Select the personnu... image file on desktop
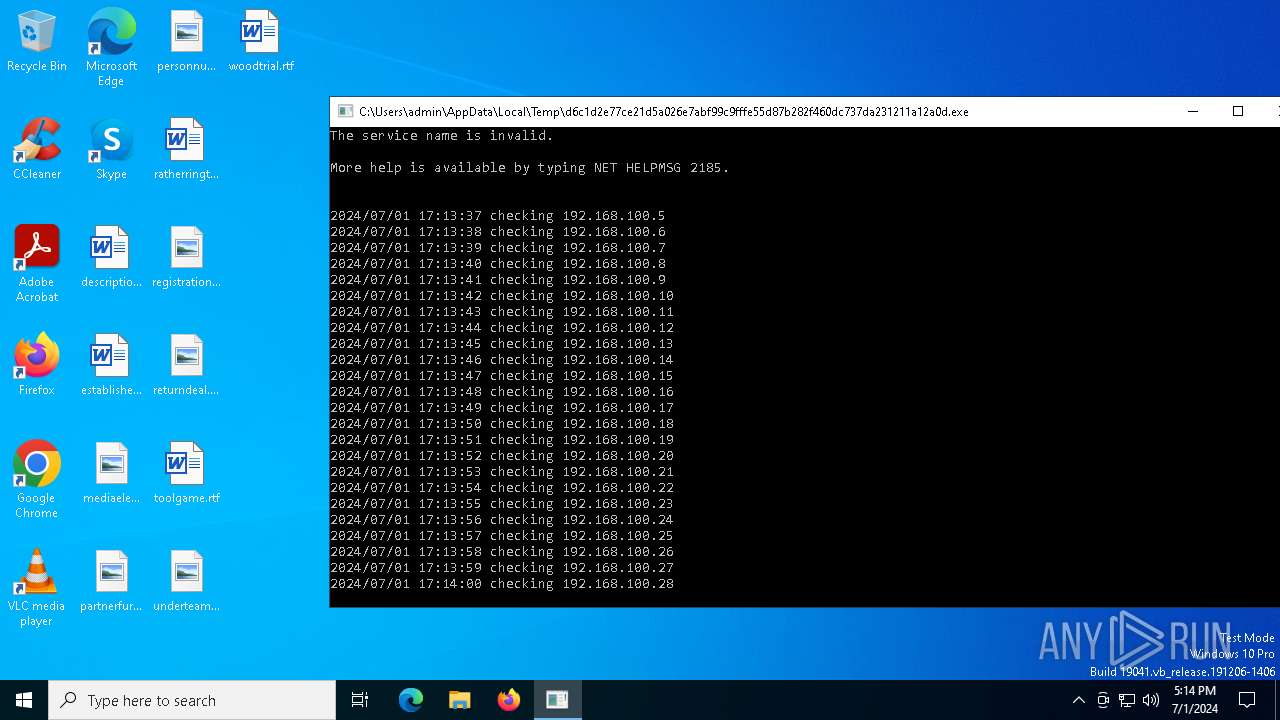1280x720 pixels. [x=186, y=42]
